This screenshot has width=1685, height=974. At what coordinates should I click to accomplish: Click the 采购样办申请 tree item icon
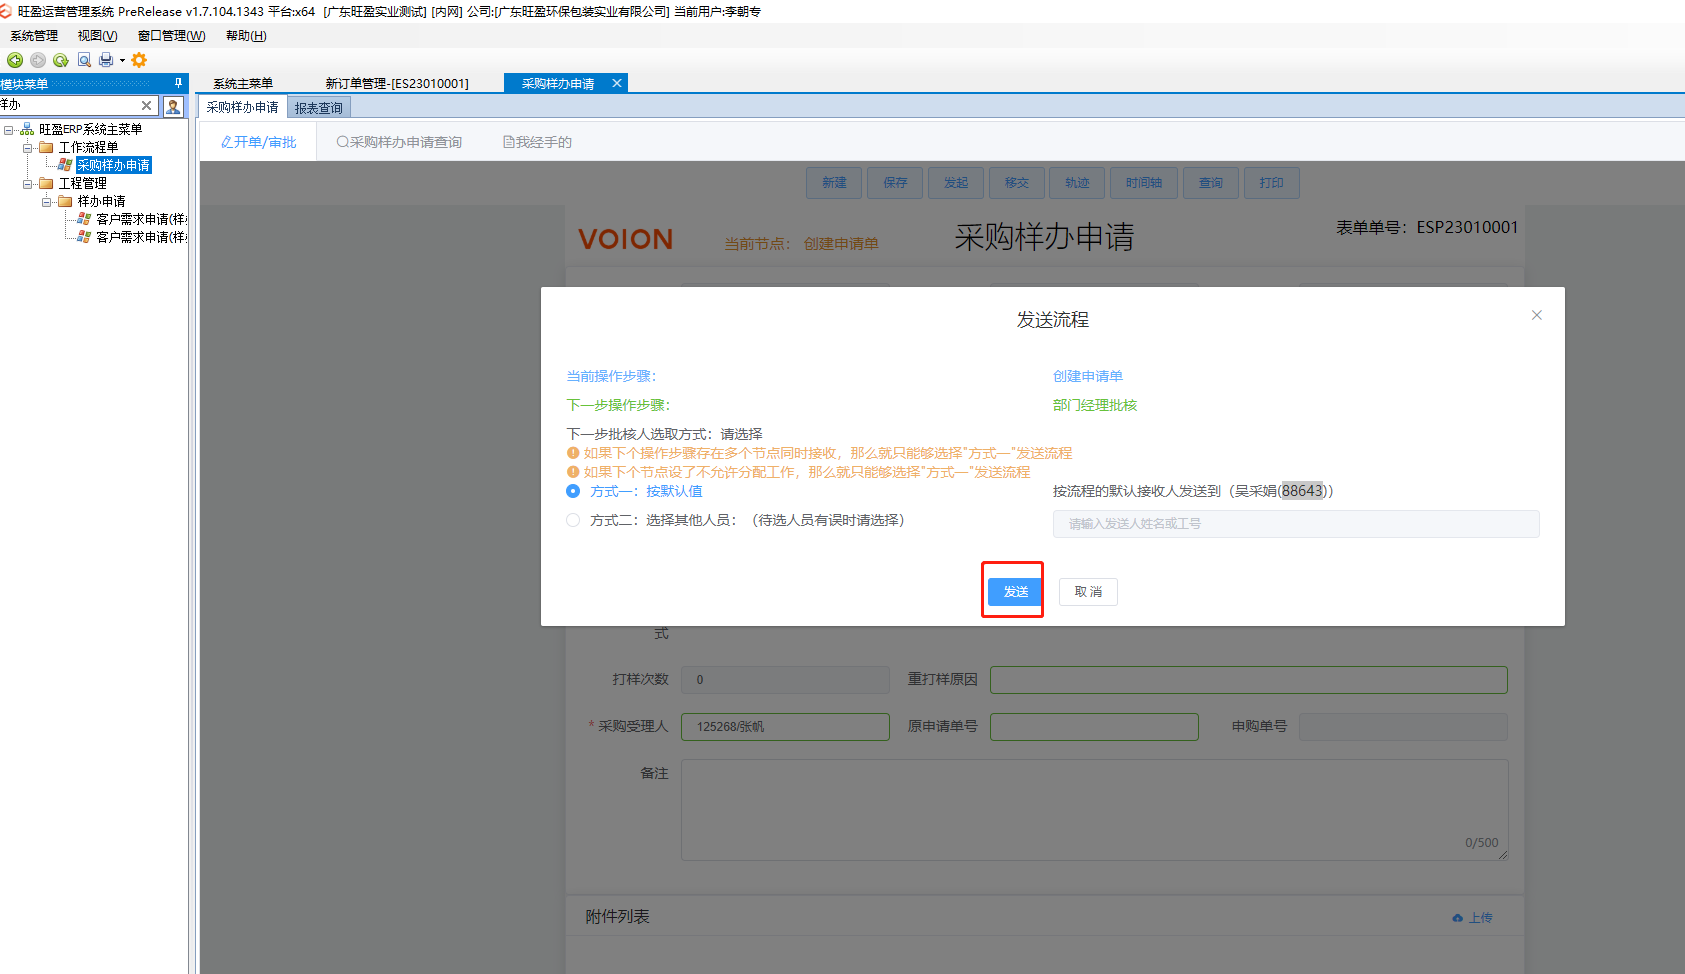(65, 165)
